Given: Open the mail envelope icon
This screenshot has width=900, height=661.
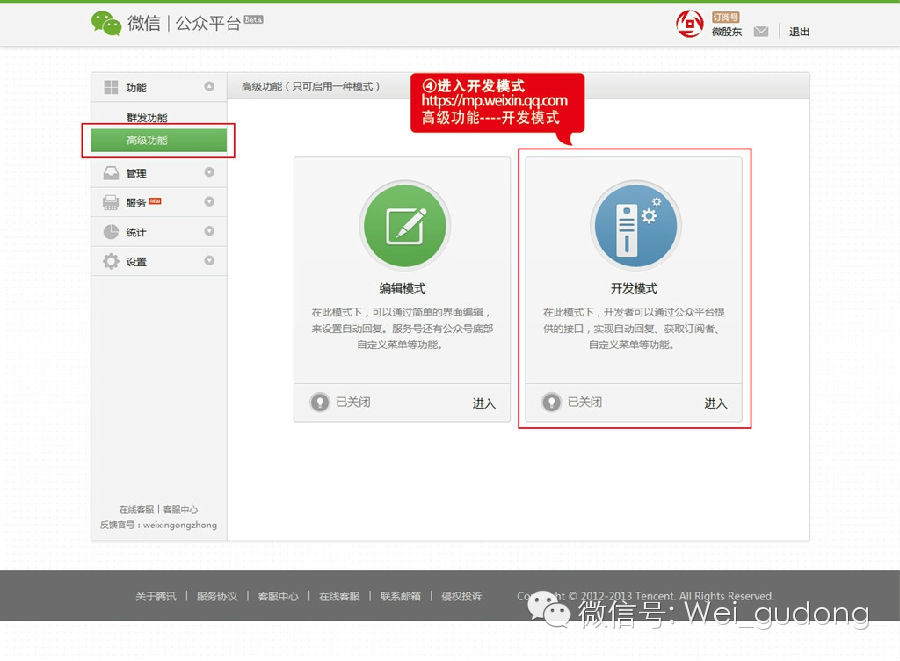Looking at the screenshot, I should pyautogui.click(x=761, y=32).
